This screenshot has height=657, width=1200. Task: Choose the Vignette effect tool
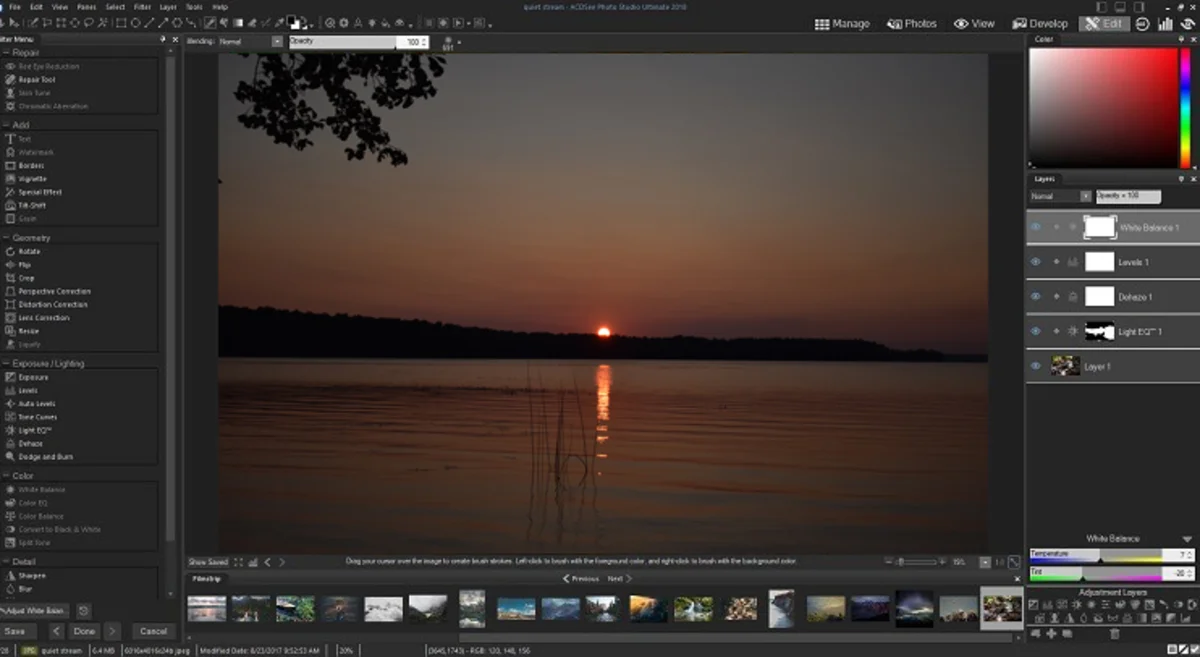pos(32,179)
